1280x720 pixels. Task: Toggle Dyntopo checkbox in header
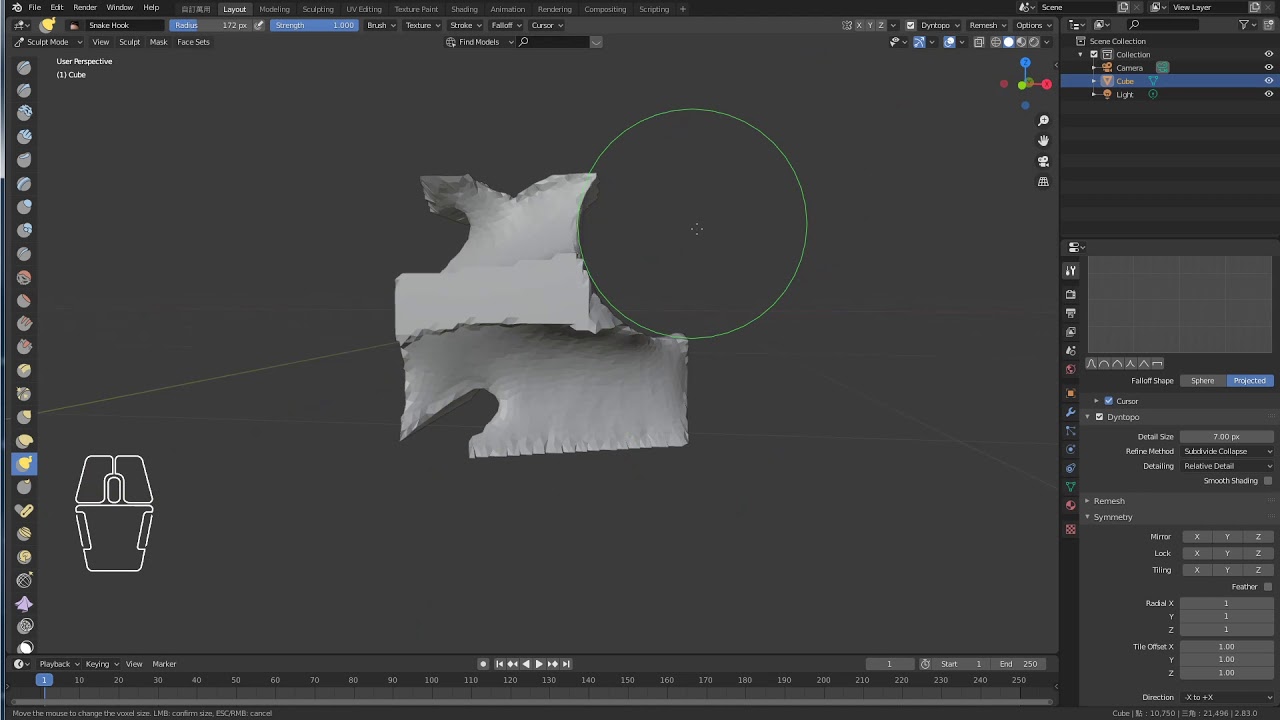(910, 25)
